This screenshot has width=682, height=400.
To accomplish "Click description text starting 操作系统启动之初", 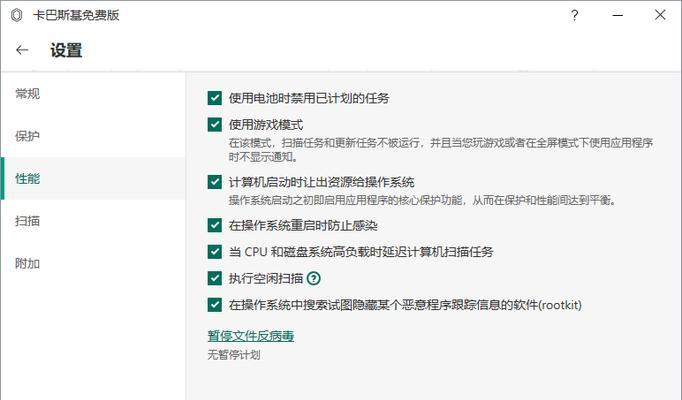I will pos(422,200).
